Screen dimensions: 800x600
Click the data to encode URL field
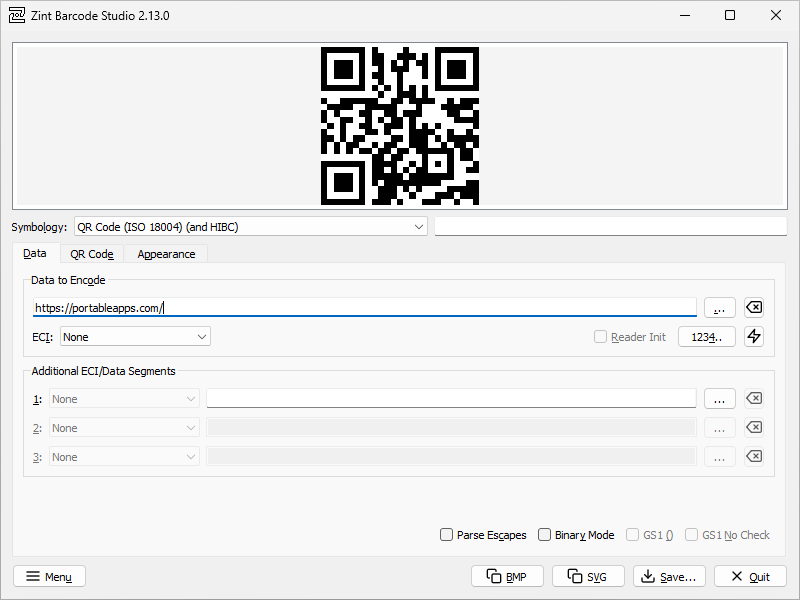click(365, 308)
